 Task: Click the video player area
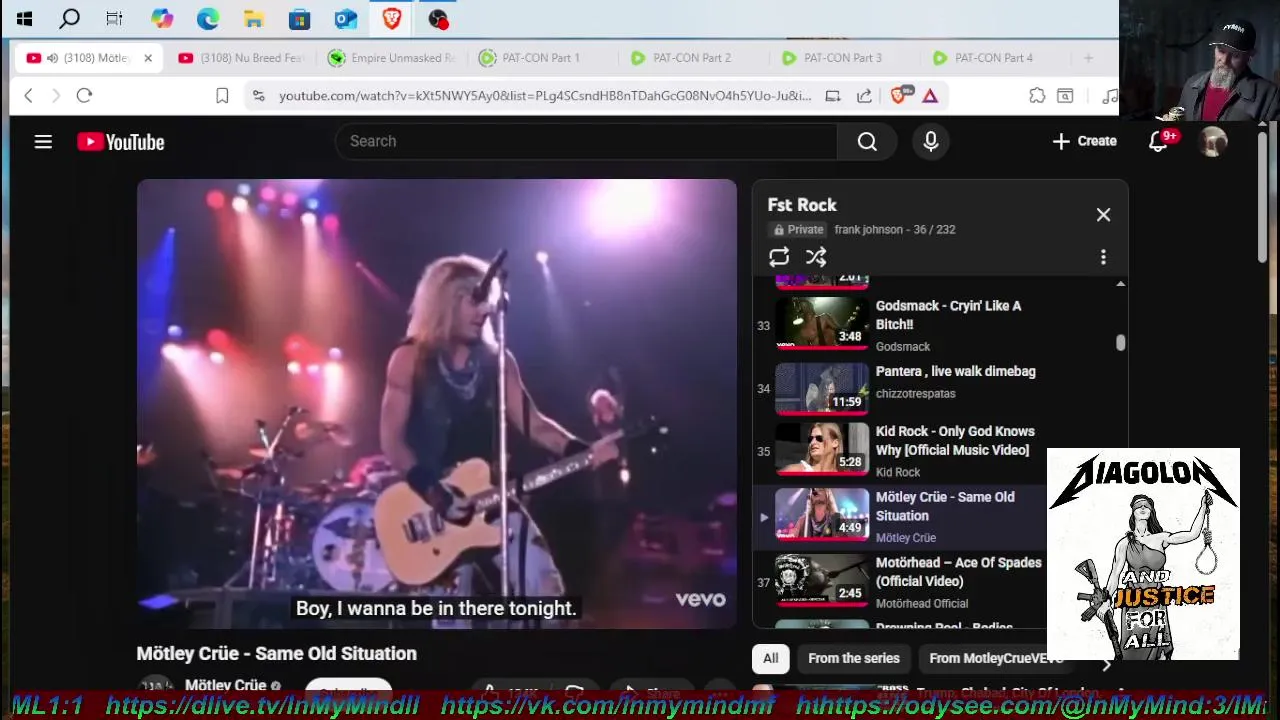[x=436, y=403]
